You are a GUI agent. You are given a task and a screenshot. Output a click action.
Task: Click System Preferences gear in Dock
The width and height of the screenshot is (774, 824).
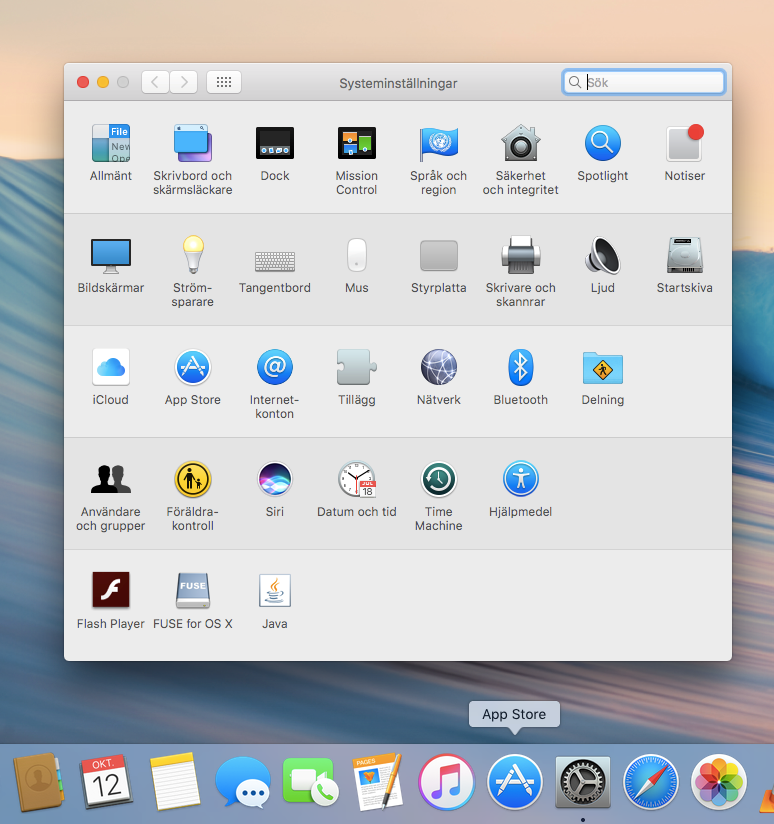583,782
